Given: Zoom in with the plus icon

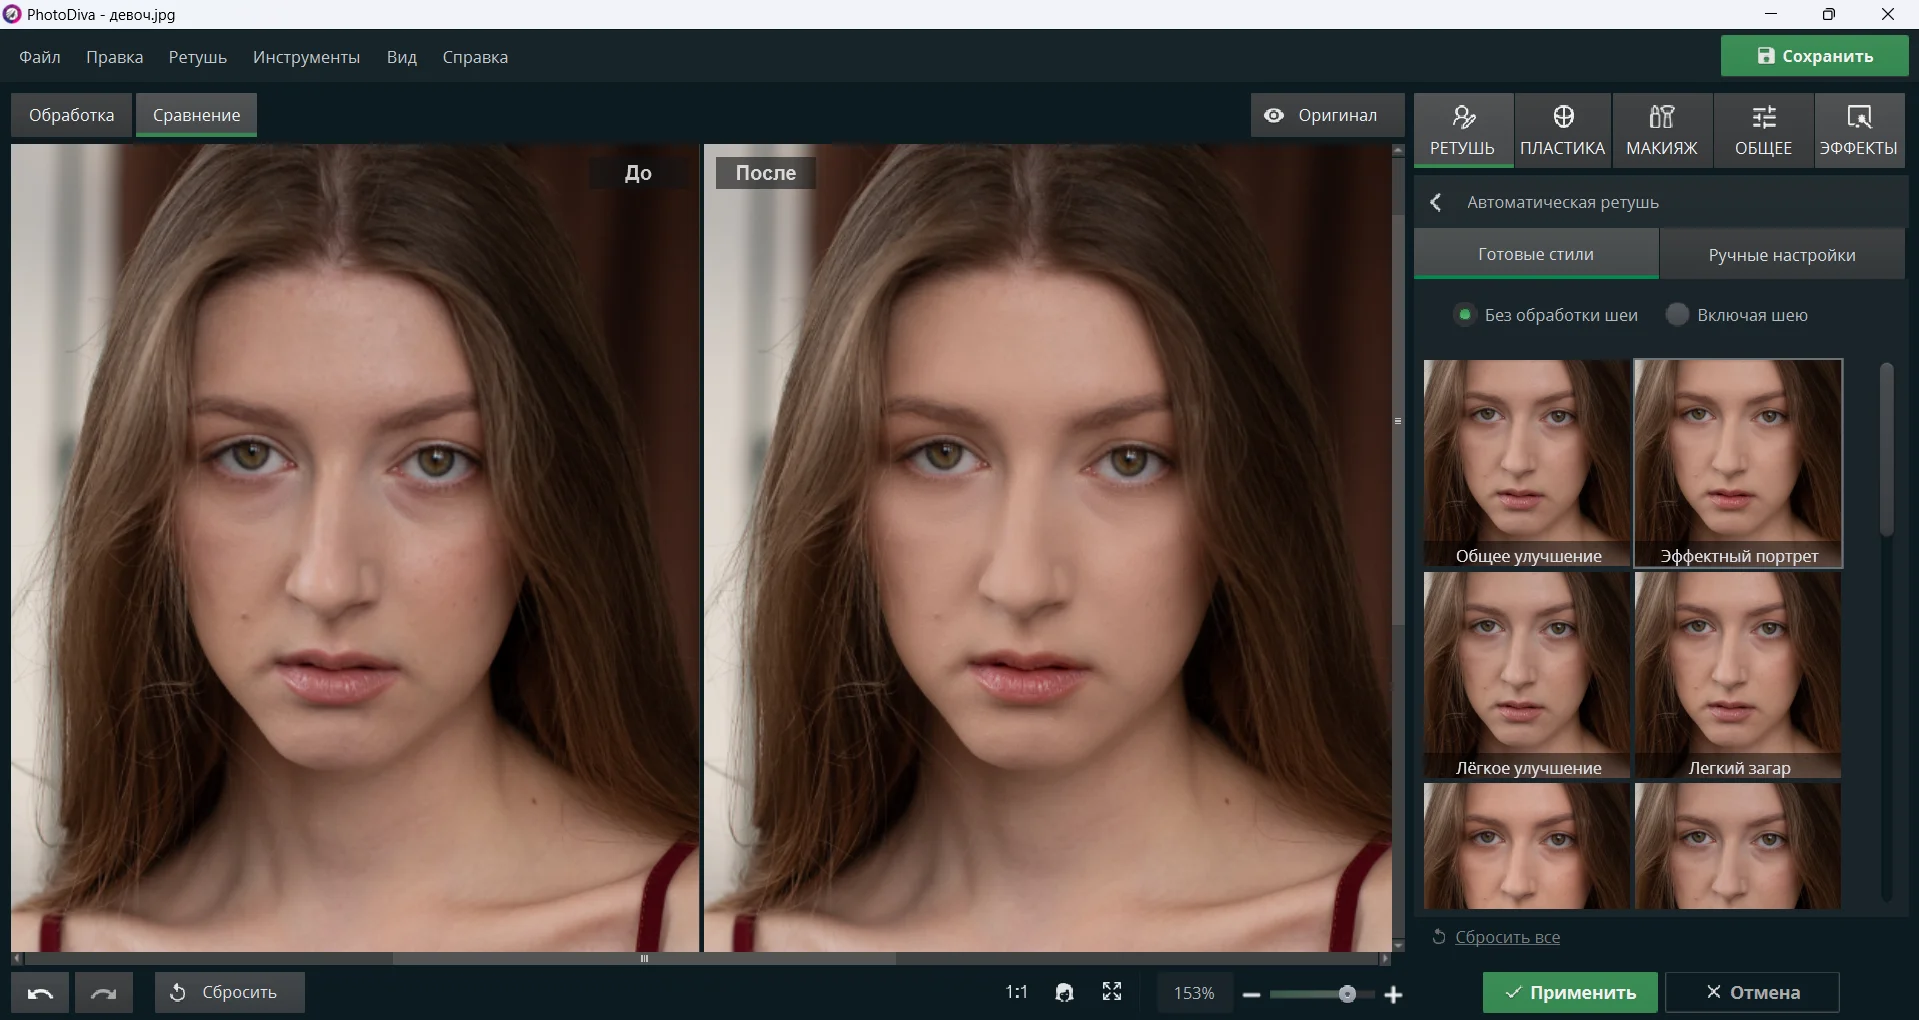Looking at the screenshot, I should tap(1393, 995).
